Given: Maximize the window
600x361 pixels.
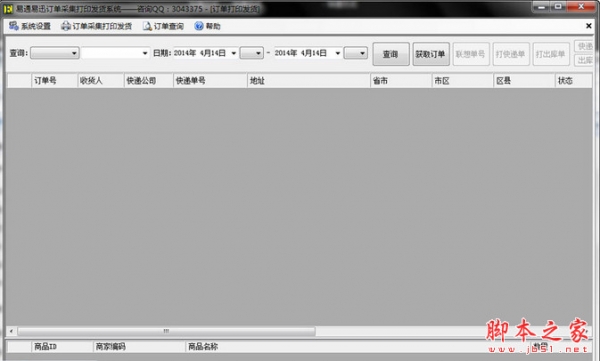Looking at the screenshot, I should coord(558,7).
